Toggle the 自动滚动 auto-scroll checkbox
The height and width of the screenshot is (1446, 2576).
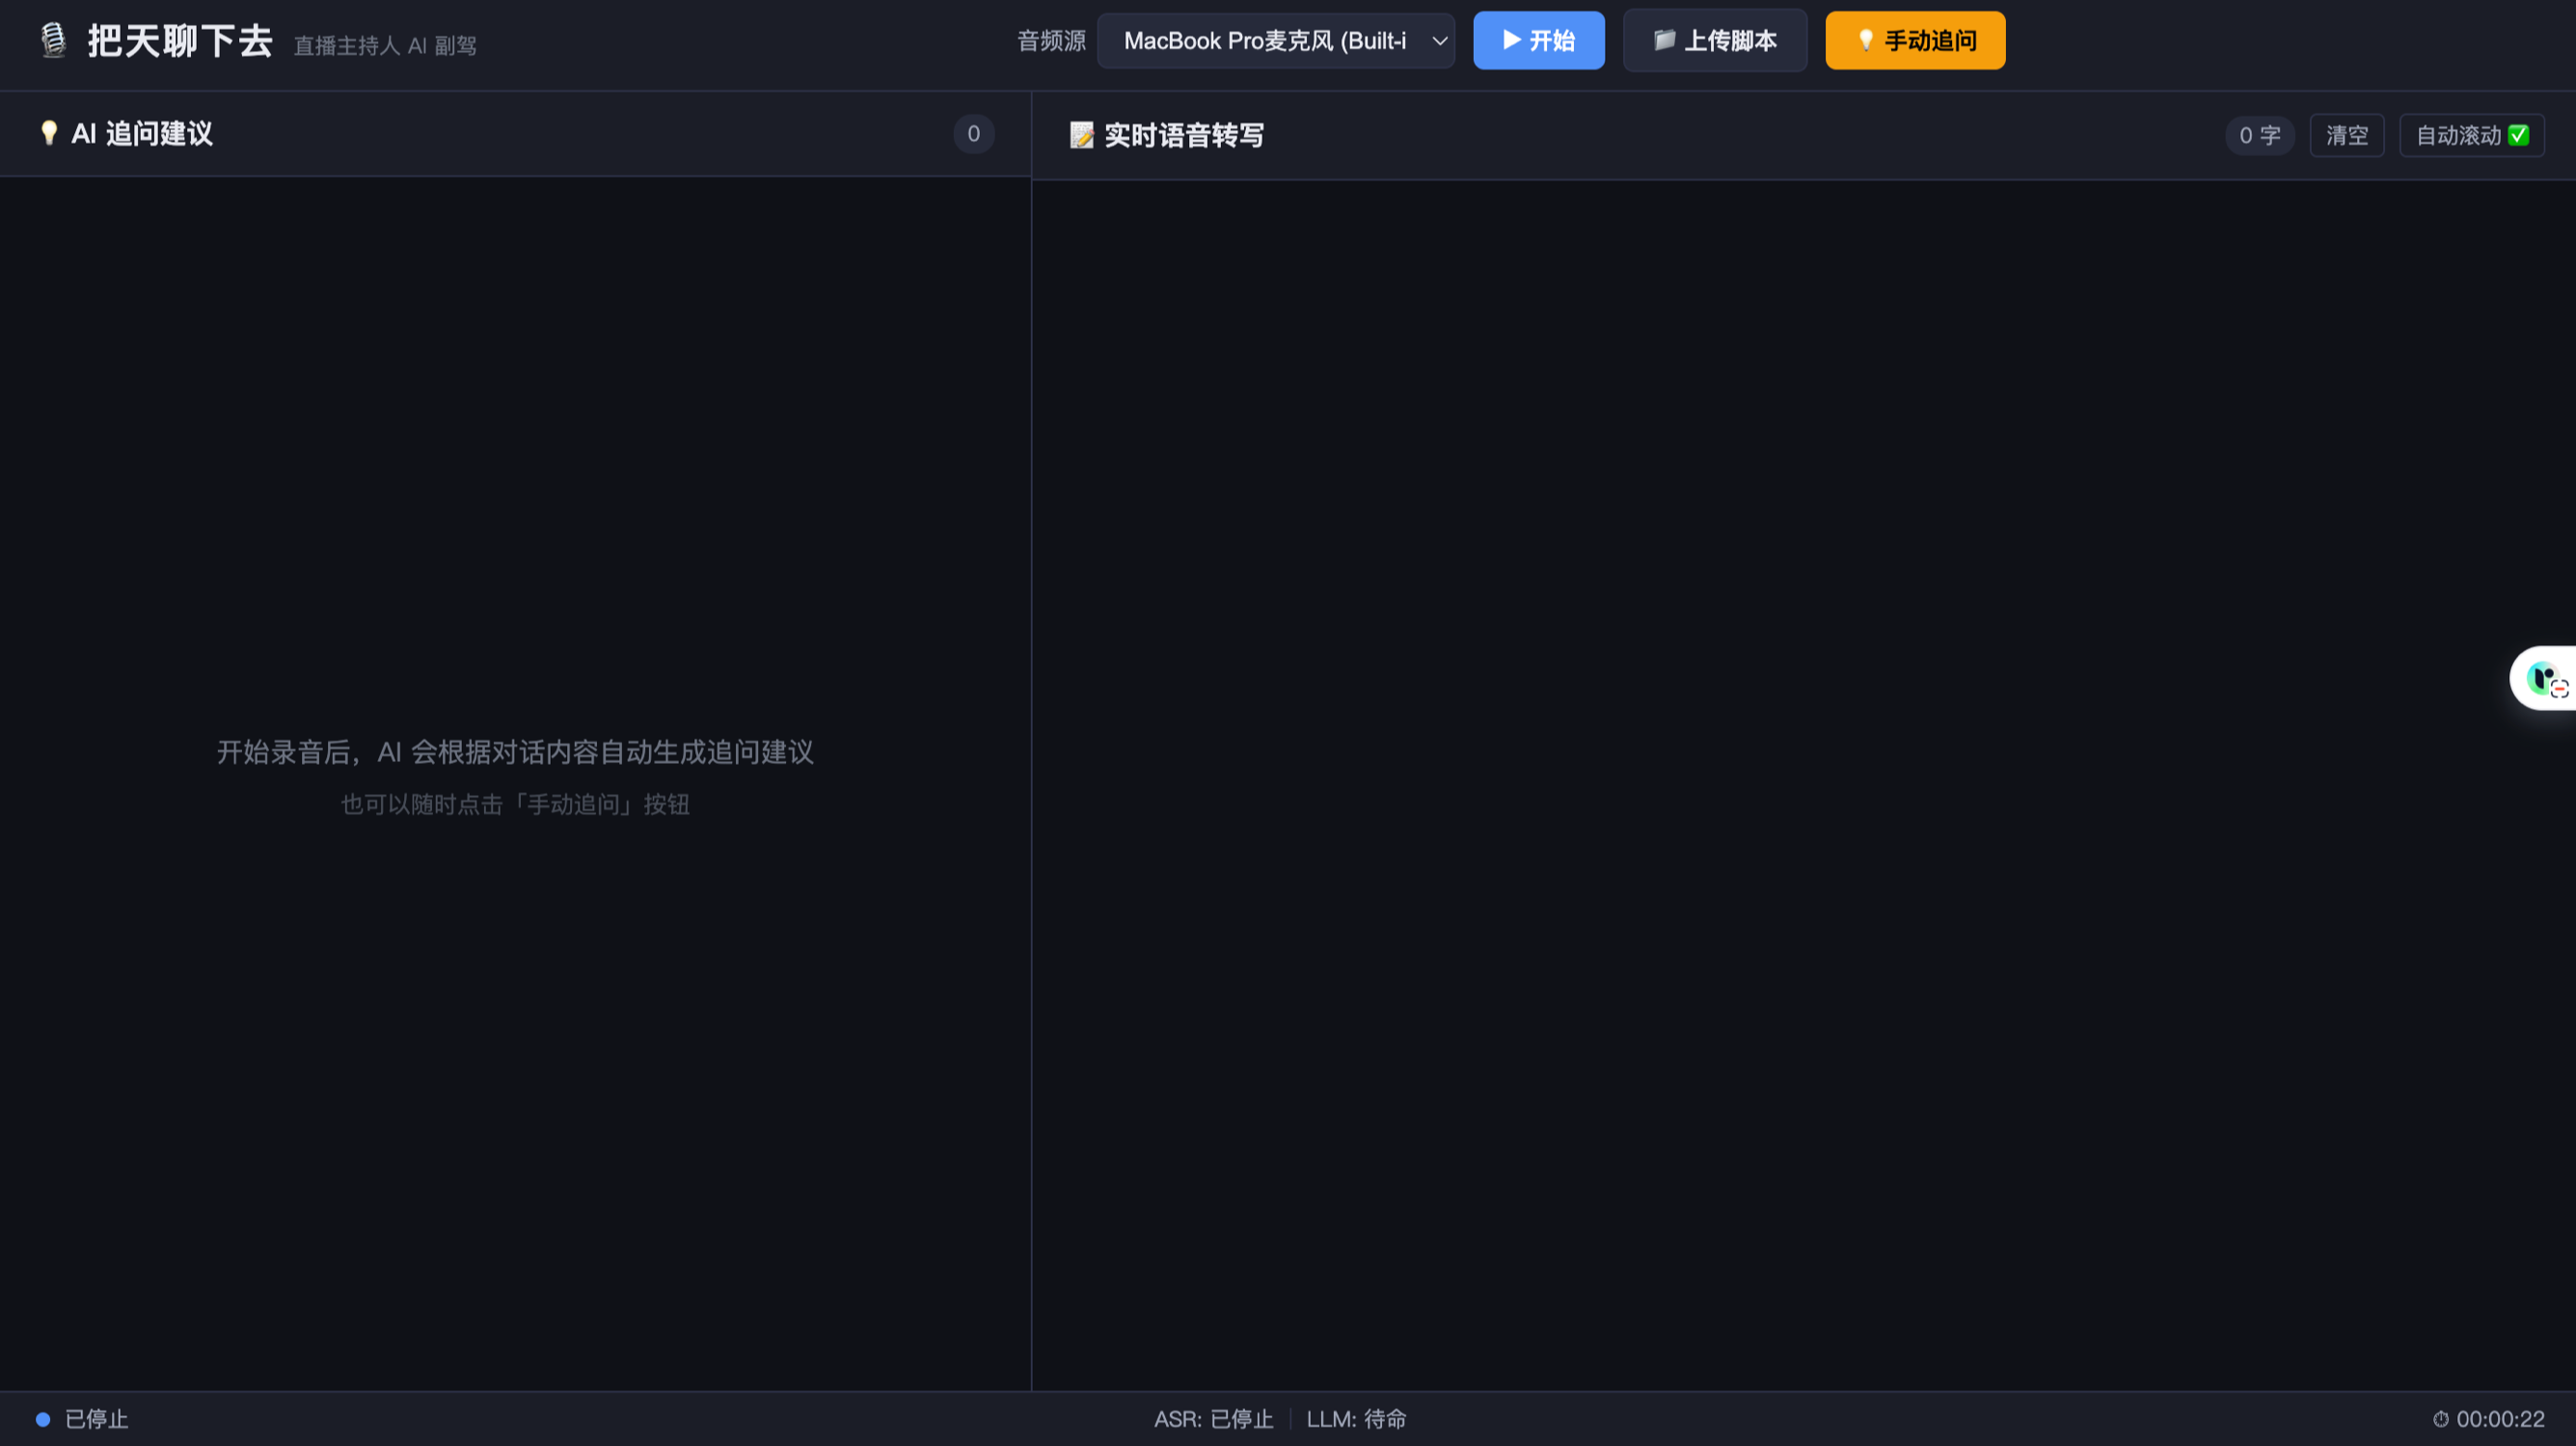(x=2518, y=135)
